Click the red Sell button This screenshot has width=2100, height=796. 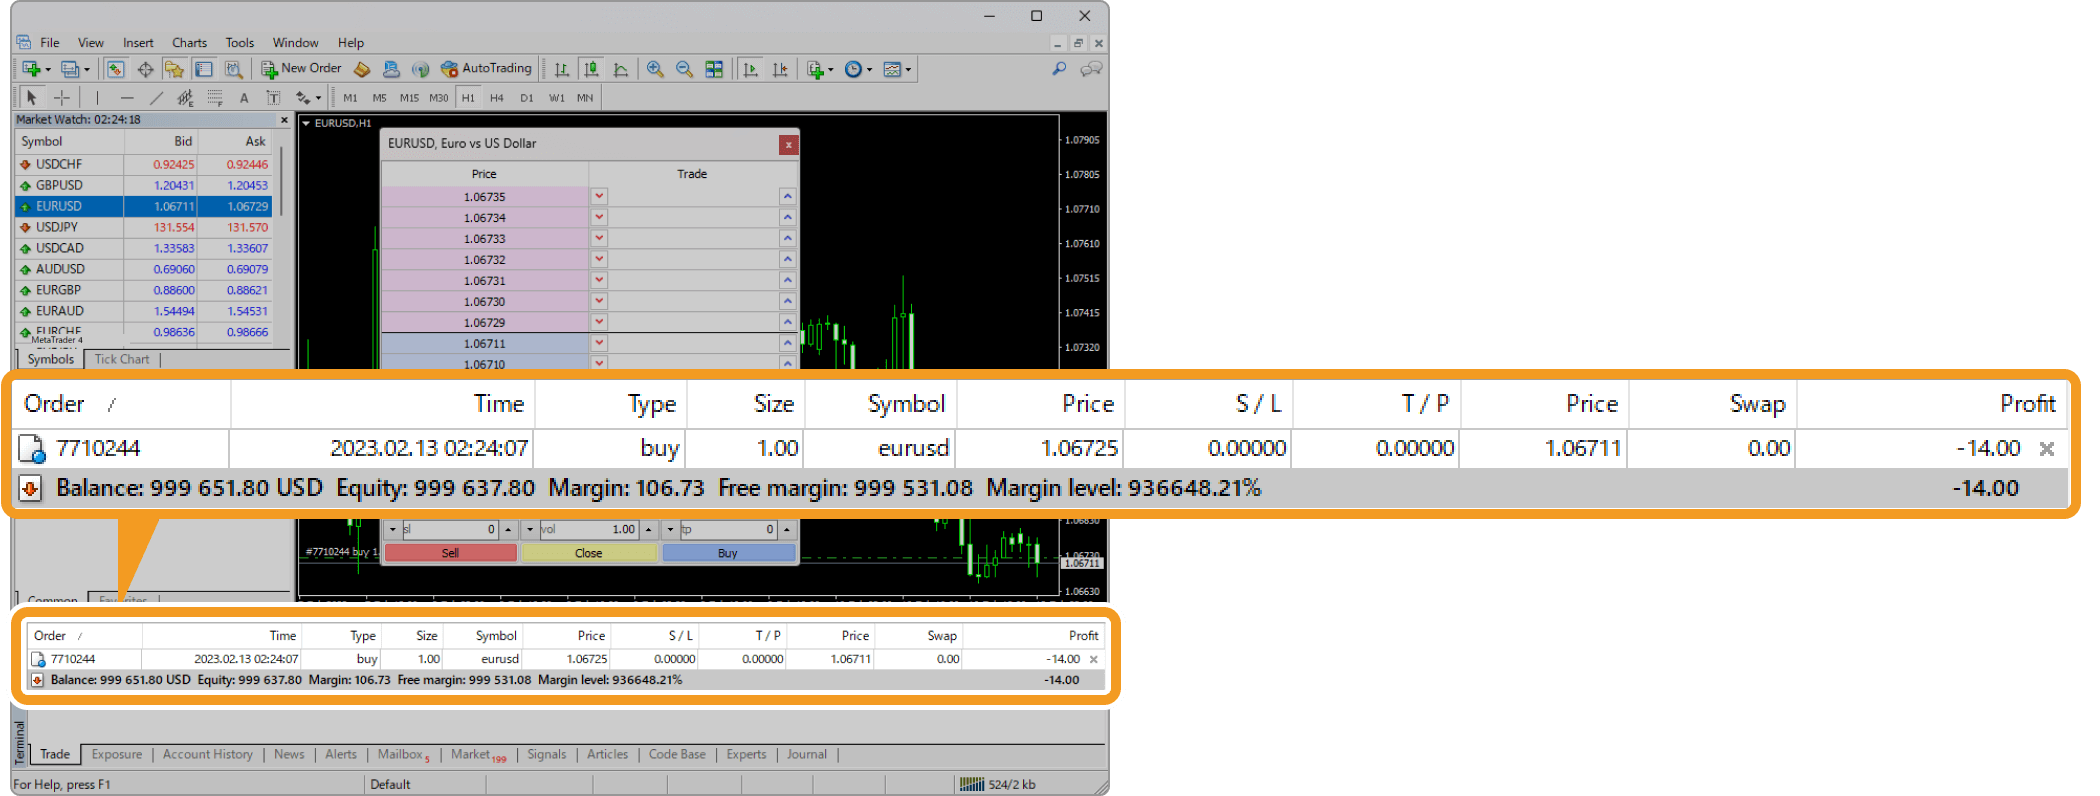tap(451, 553)
